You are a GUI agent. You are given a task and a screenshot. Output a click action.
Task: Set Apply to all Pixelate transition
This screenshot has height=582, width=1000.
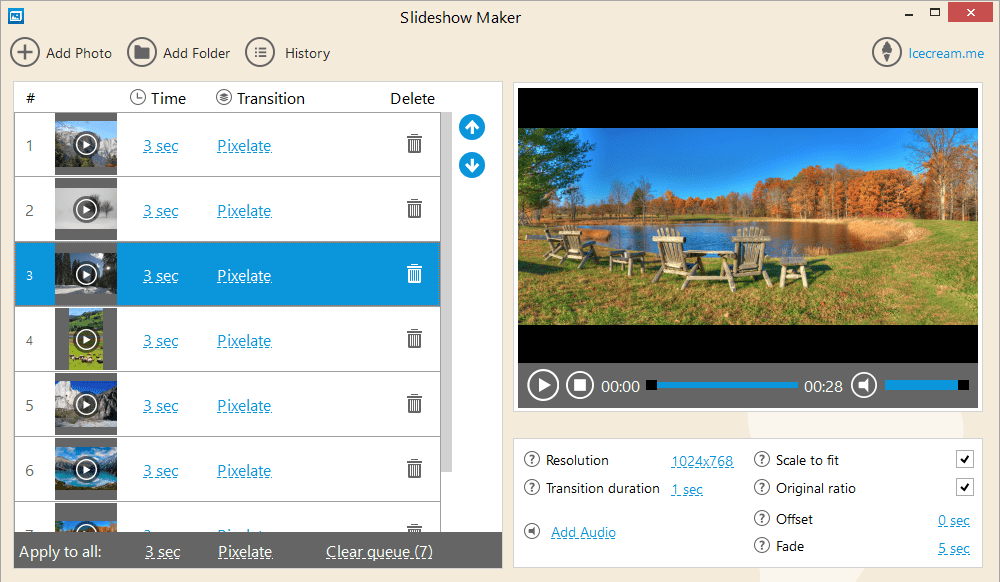coord(246,552)
